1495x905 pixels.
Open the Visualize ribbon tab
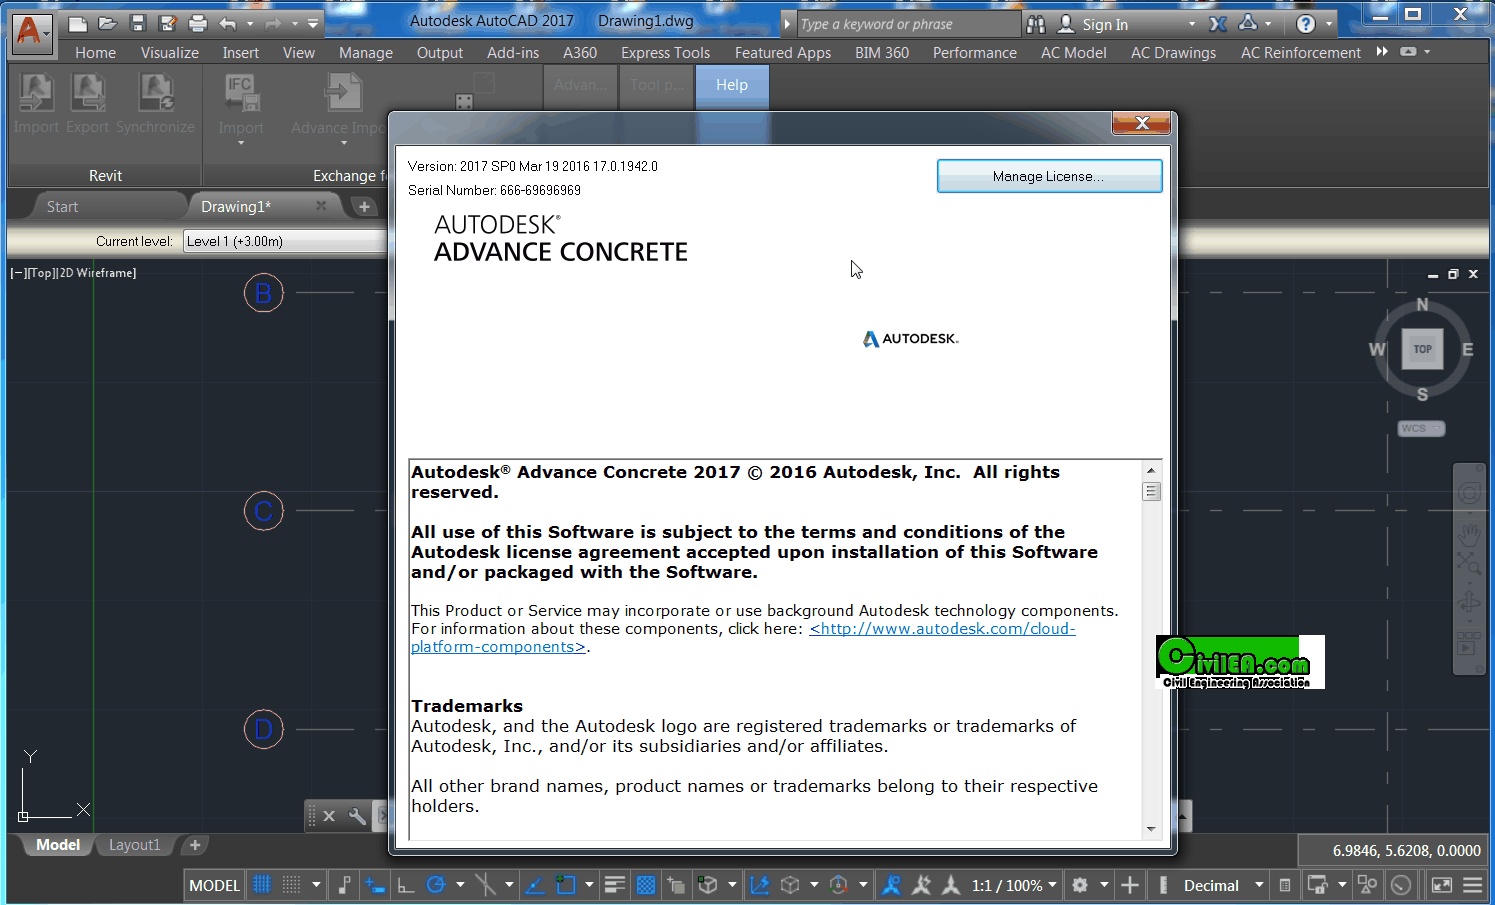tap(169, 52)
